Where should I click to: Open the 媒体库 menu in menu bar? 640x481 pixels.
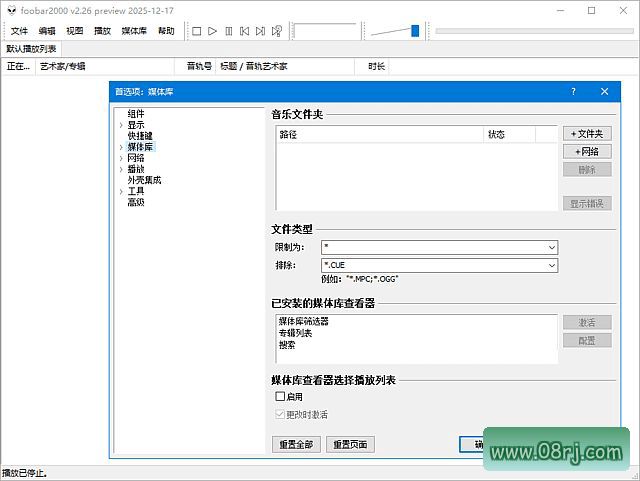coord(134,31)
